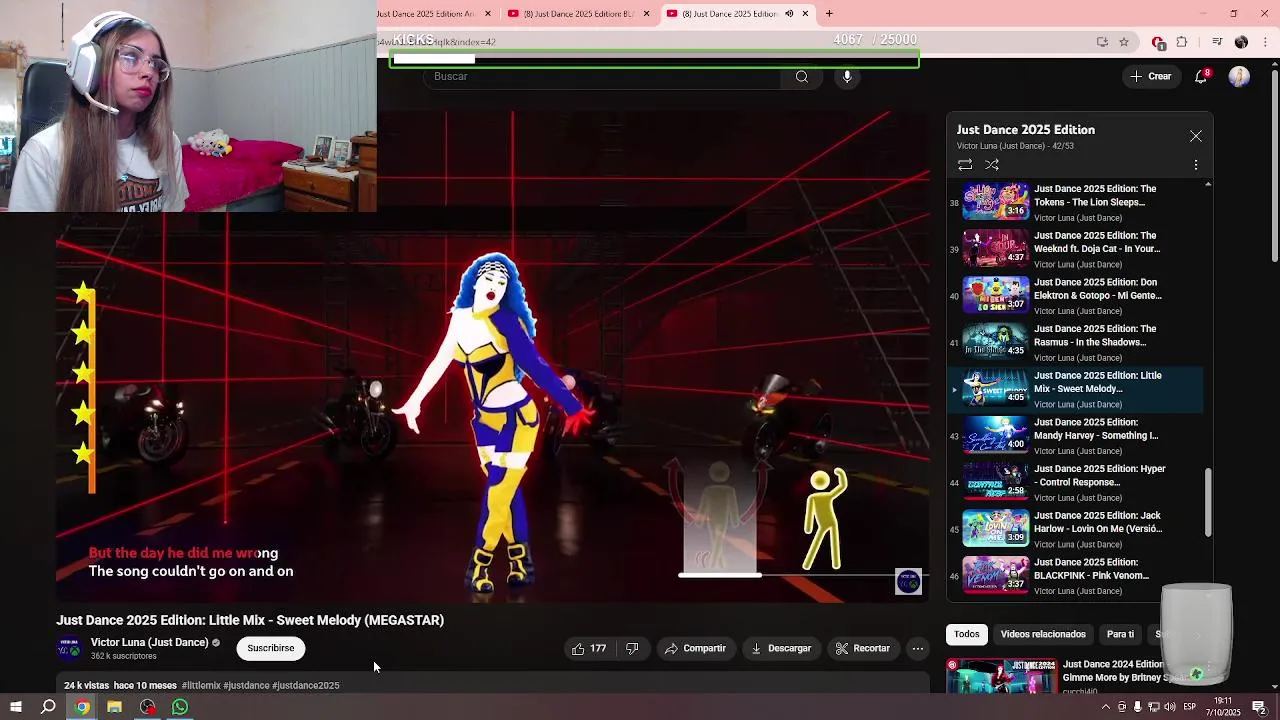The image size is (1280, 720).
Task: Open the YouTube account avatar menu
Action: point(1239,76)
